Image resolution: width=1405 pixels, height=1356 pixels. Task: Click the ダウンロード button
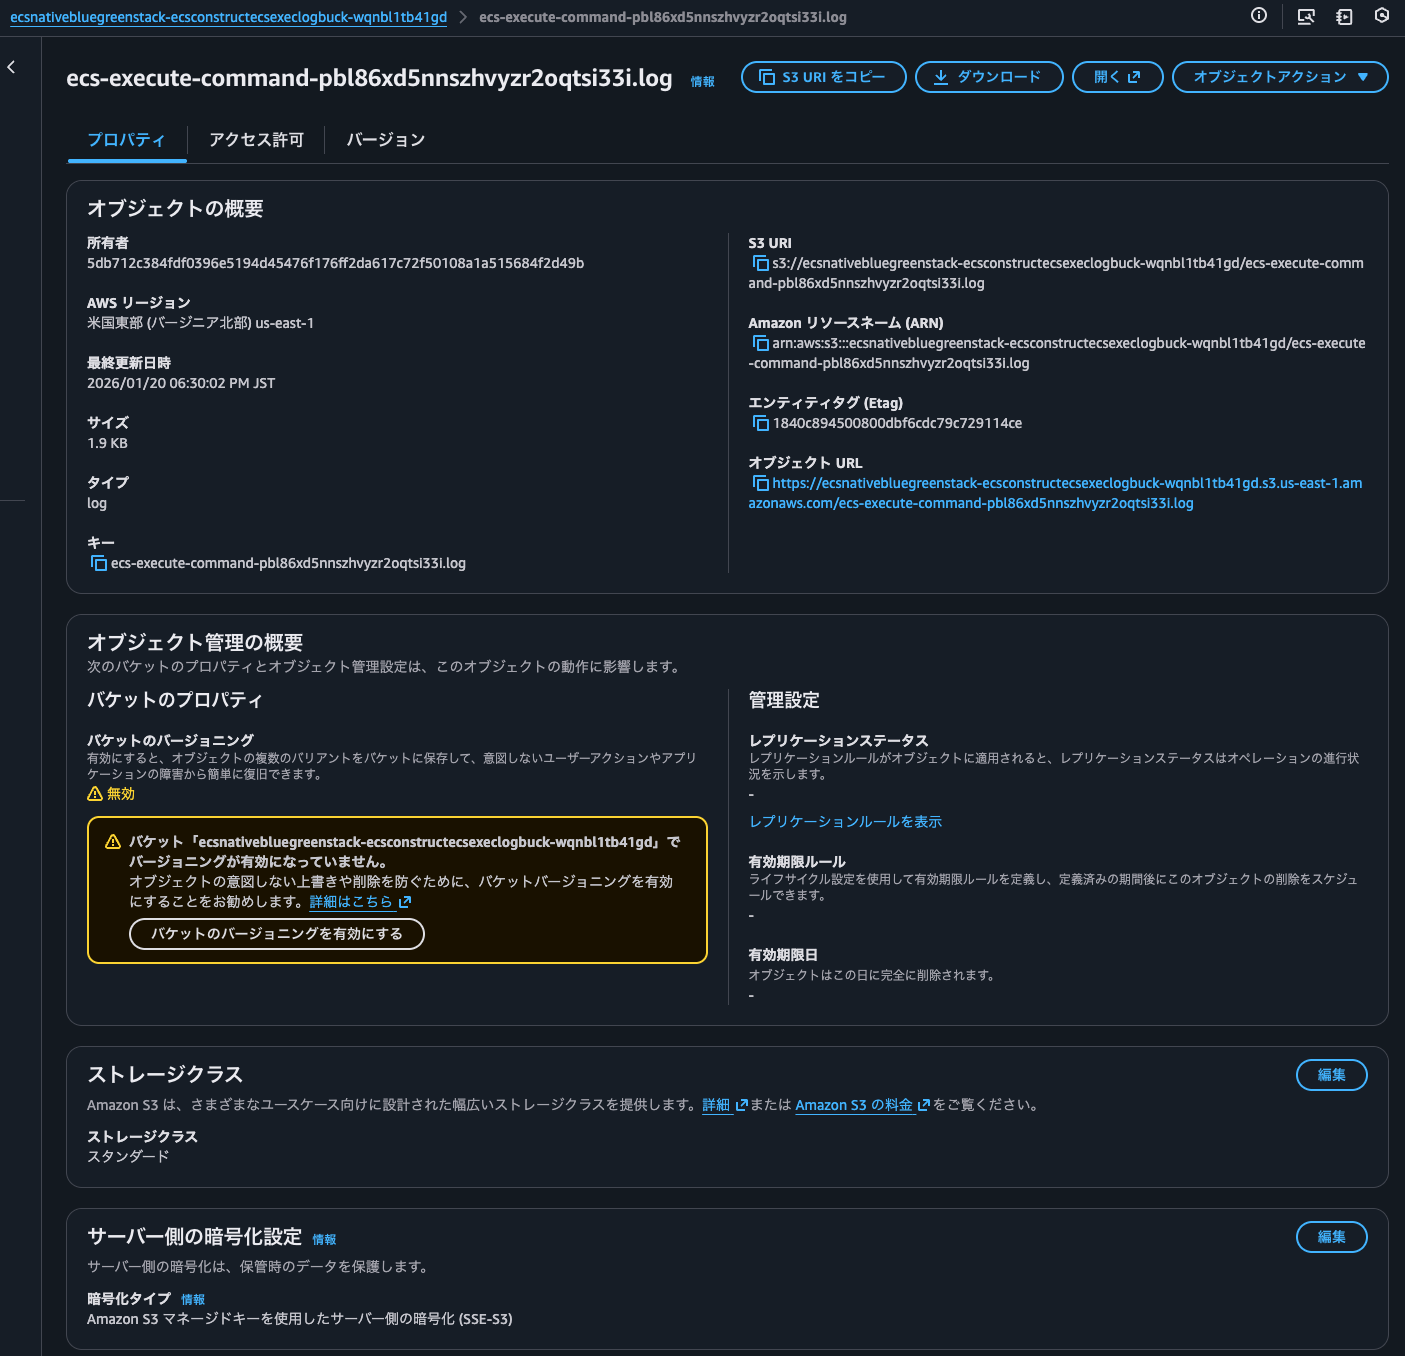click(x=988, y=76)
